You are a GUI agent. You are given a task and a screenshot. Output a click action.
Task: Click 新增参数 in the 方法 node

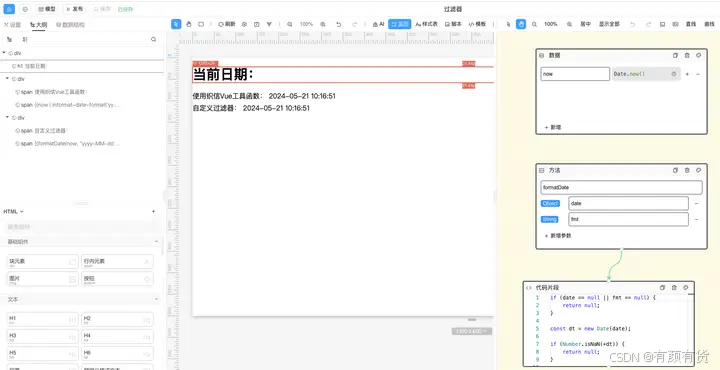click(558, 235)
